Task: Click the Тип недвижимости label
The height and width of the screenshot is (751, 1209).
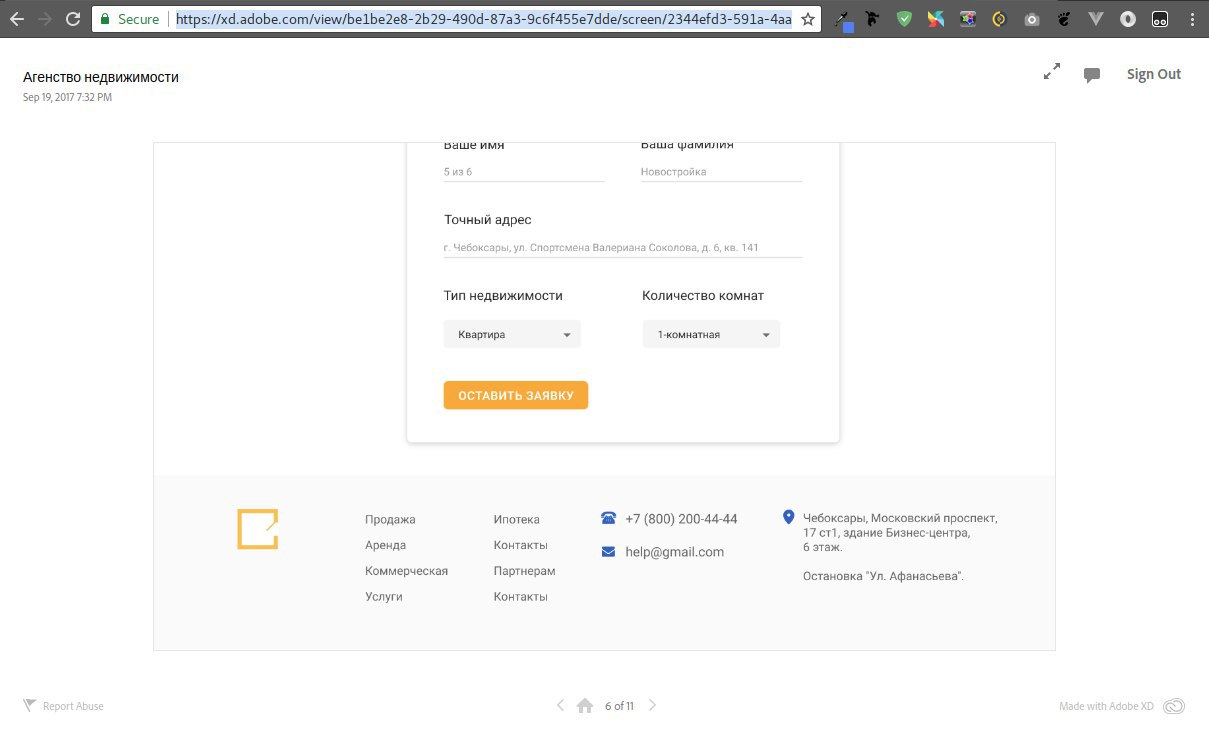Action: (503, 296)
